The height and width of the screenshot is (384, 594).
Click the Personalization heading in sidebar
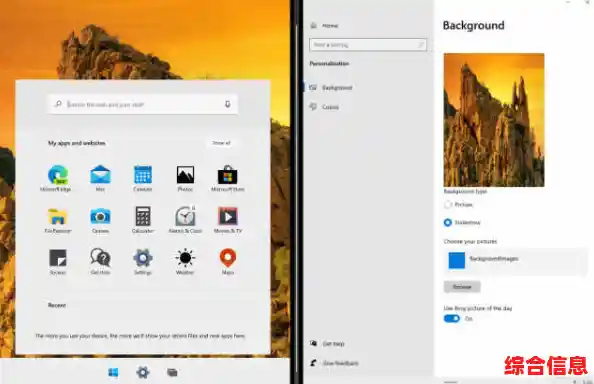click(329, 63)
